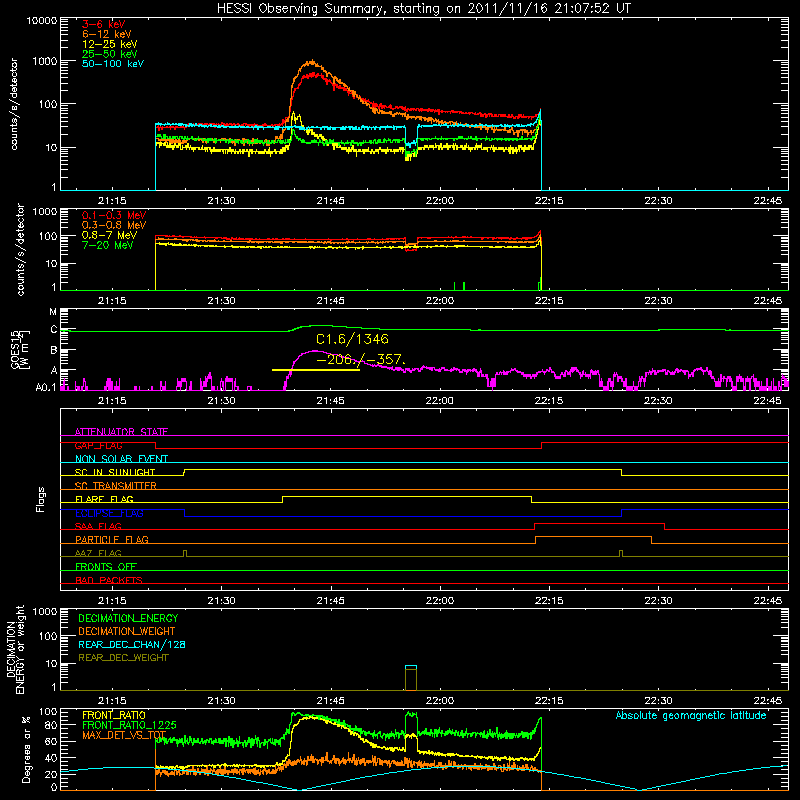Screen dimensions: 800x800
Task: Select the green FRONTS_OFF label
Action: (x=106, y=566)
